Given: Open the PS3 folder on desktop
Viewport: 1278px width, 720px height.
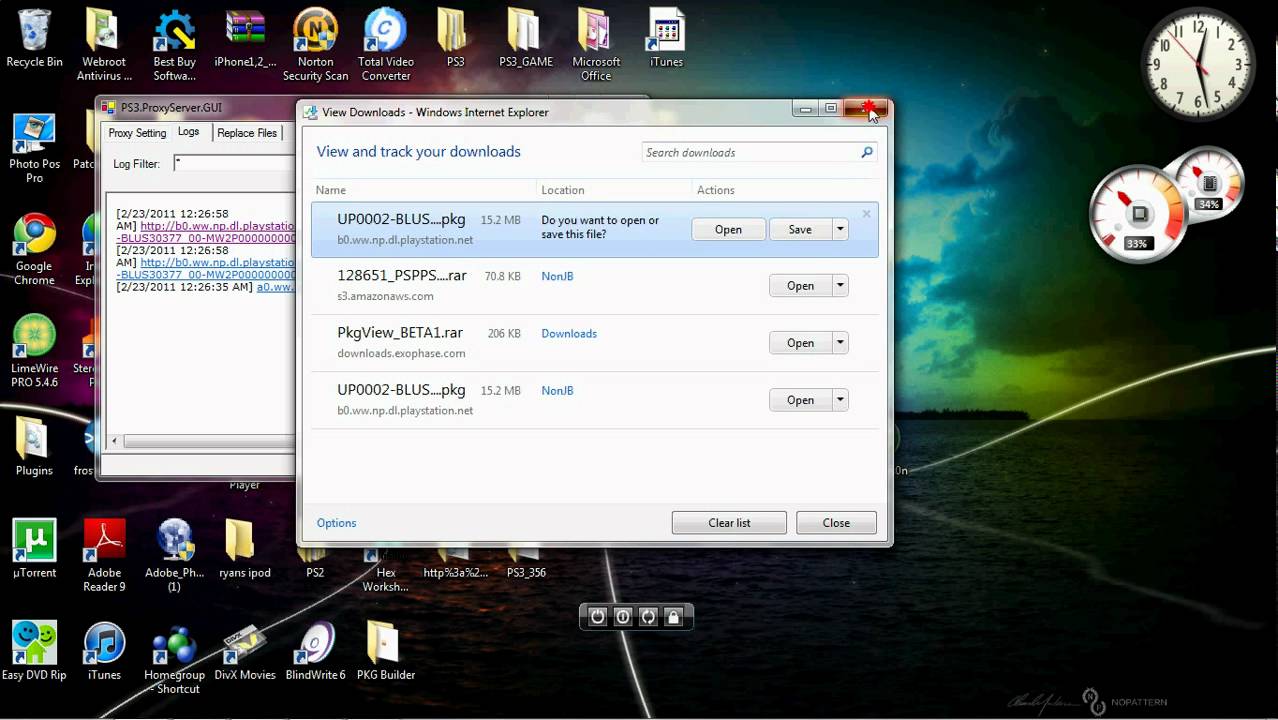Looking at the screenshot, I should pyautogui.click(x=455, y=38).
